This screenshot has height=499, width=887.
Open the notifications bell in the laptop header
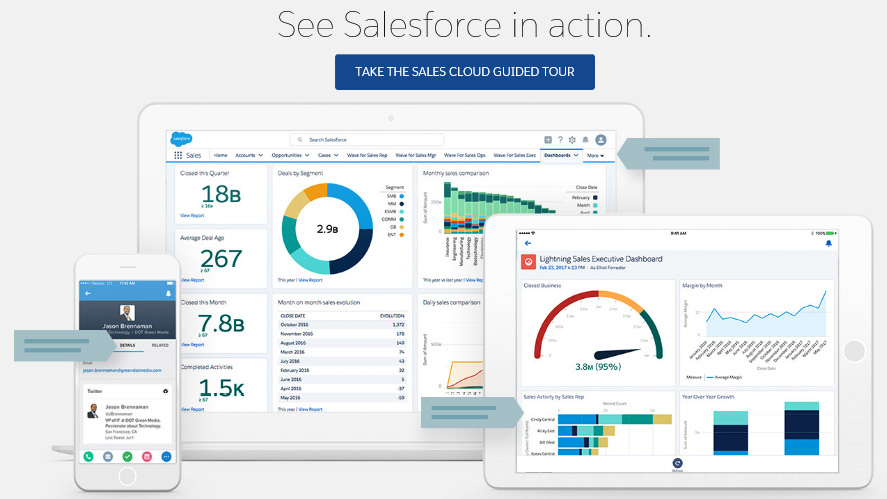coord(585,140)
